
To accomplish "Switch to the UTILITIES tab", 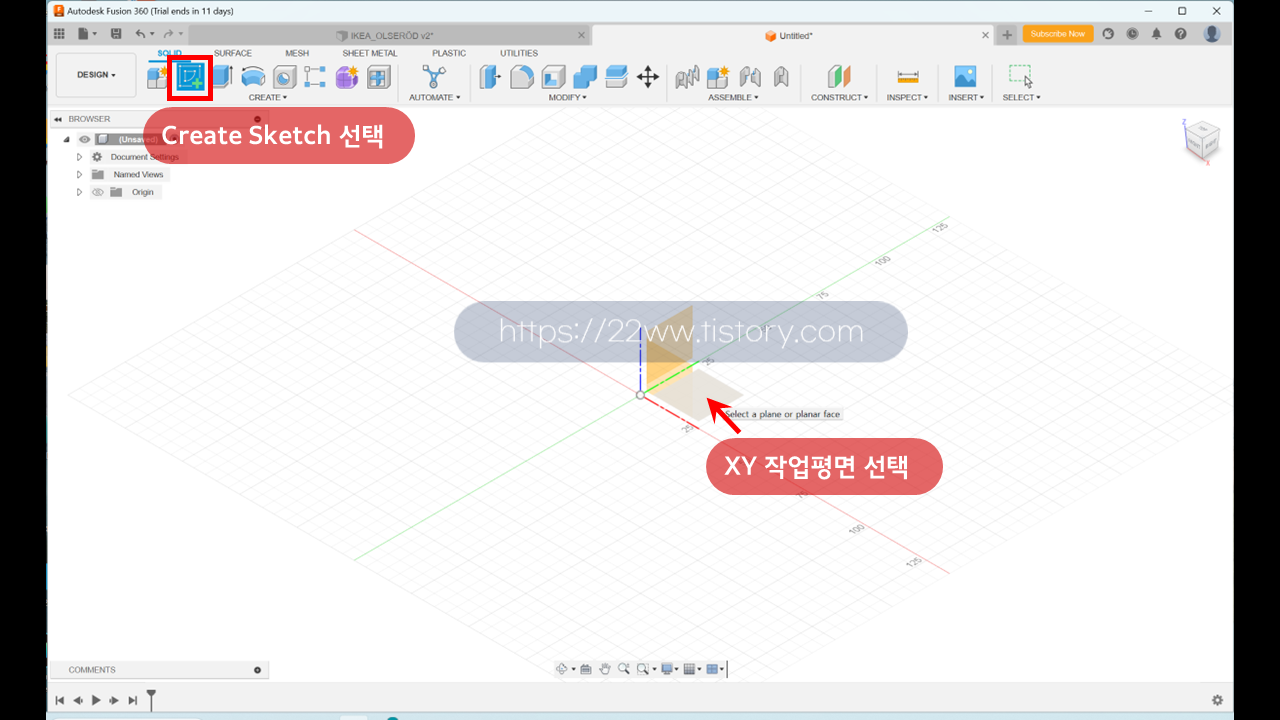I will click(519, 53).
